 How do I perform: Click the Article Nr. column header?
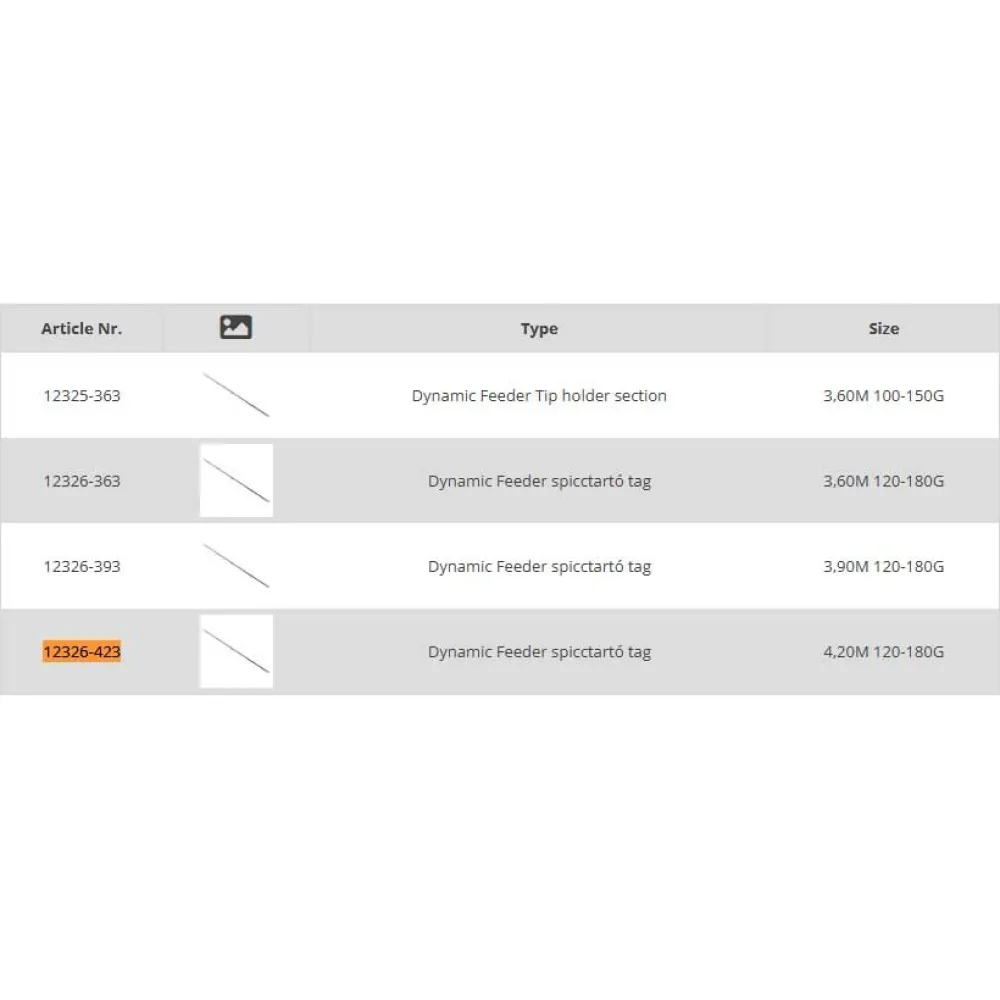tap(82, 328)
